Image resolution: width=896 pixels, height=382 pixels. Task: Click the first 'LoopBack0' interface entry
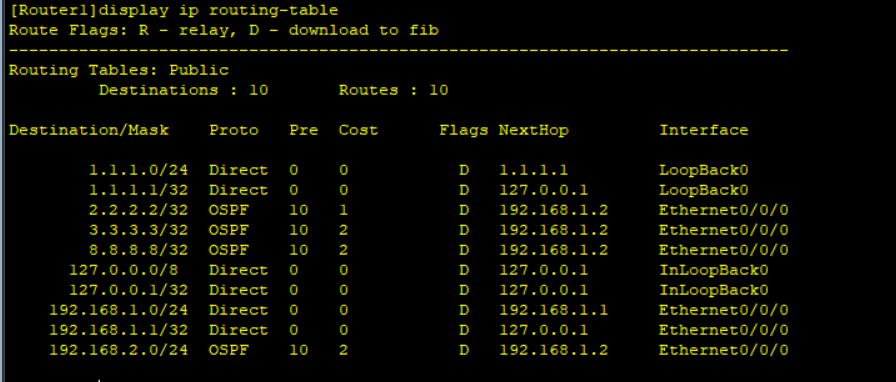click(704, 170)
